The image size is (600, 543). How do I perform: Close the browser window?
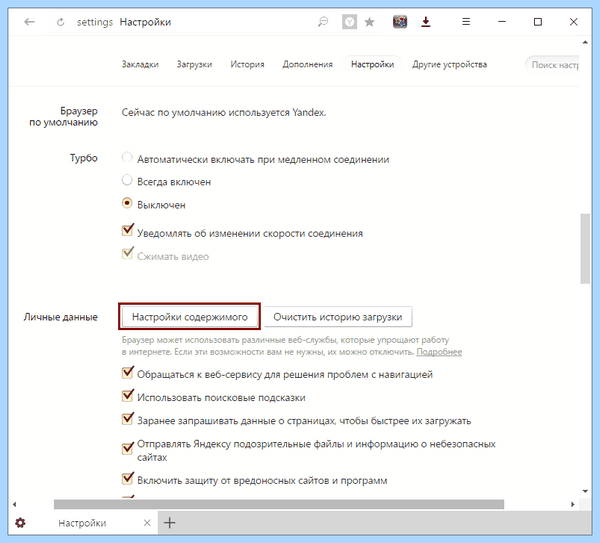point(573,22)
